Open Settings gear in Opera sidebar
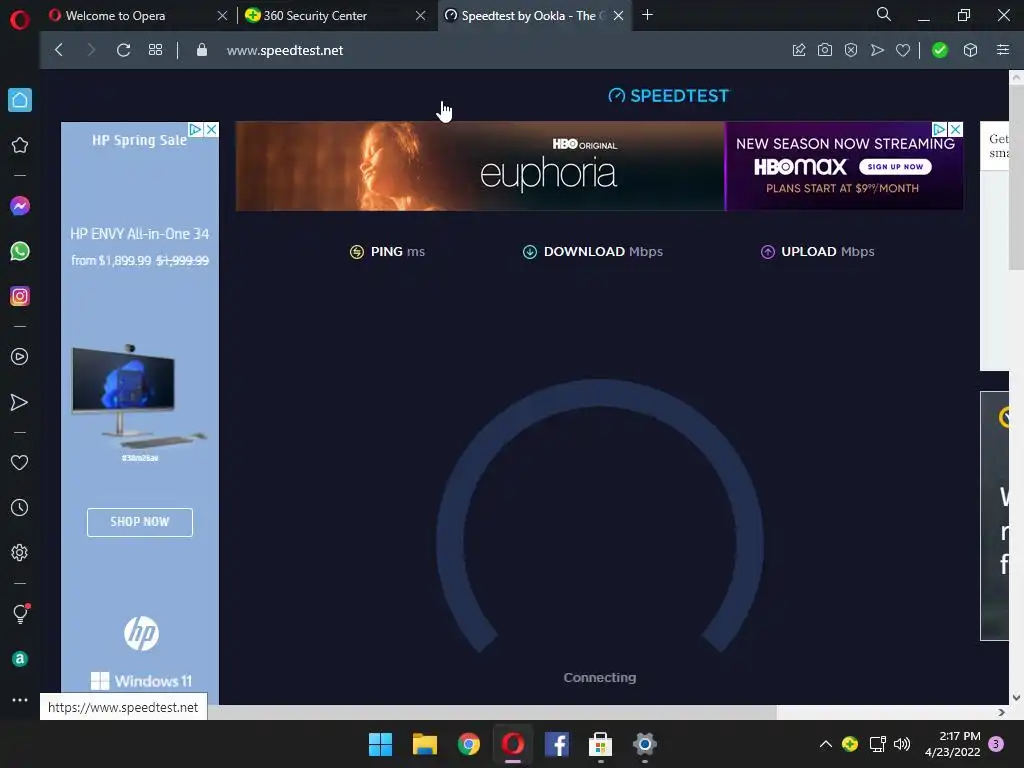This screenshot has height=768, width=1024. tap(20, 552)
